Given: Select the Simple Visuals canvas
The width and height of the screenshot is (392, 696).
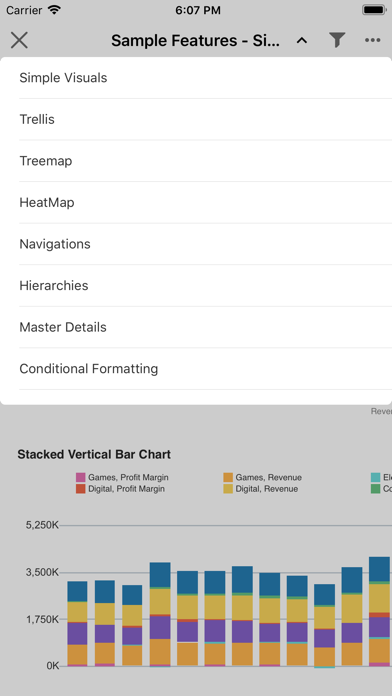Looking at the screenshot, I should pos(196,78).
